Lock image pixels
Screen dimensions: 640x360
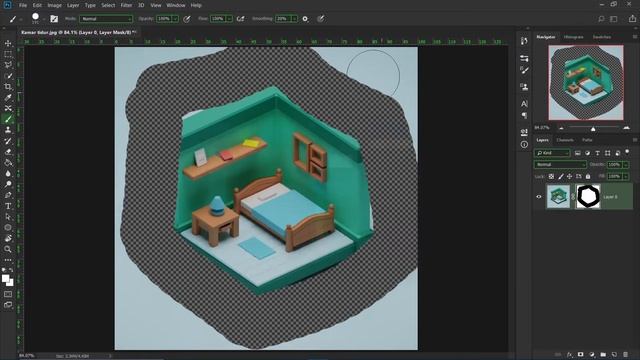pos(560,176)
